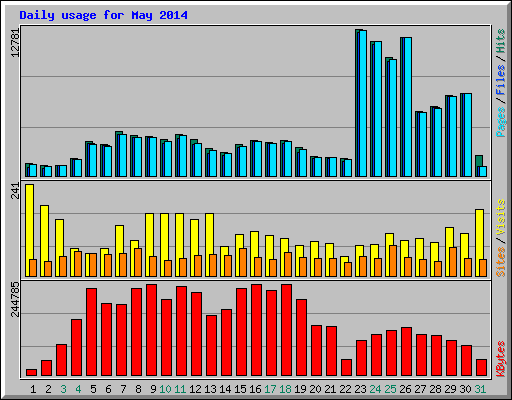512x400 pixels.
Task: Select the orange sites bar for day 25
Action: (393, 261)
